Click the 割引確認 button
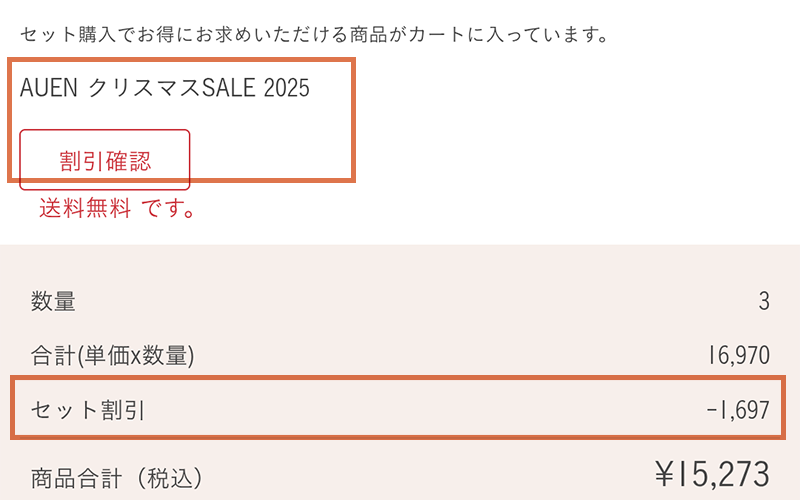 coord(104,160)
